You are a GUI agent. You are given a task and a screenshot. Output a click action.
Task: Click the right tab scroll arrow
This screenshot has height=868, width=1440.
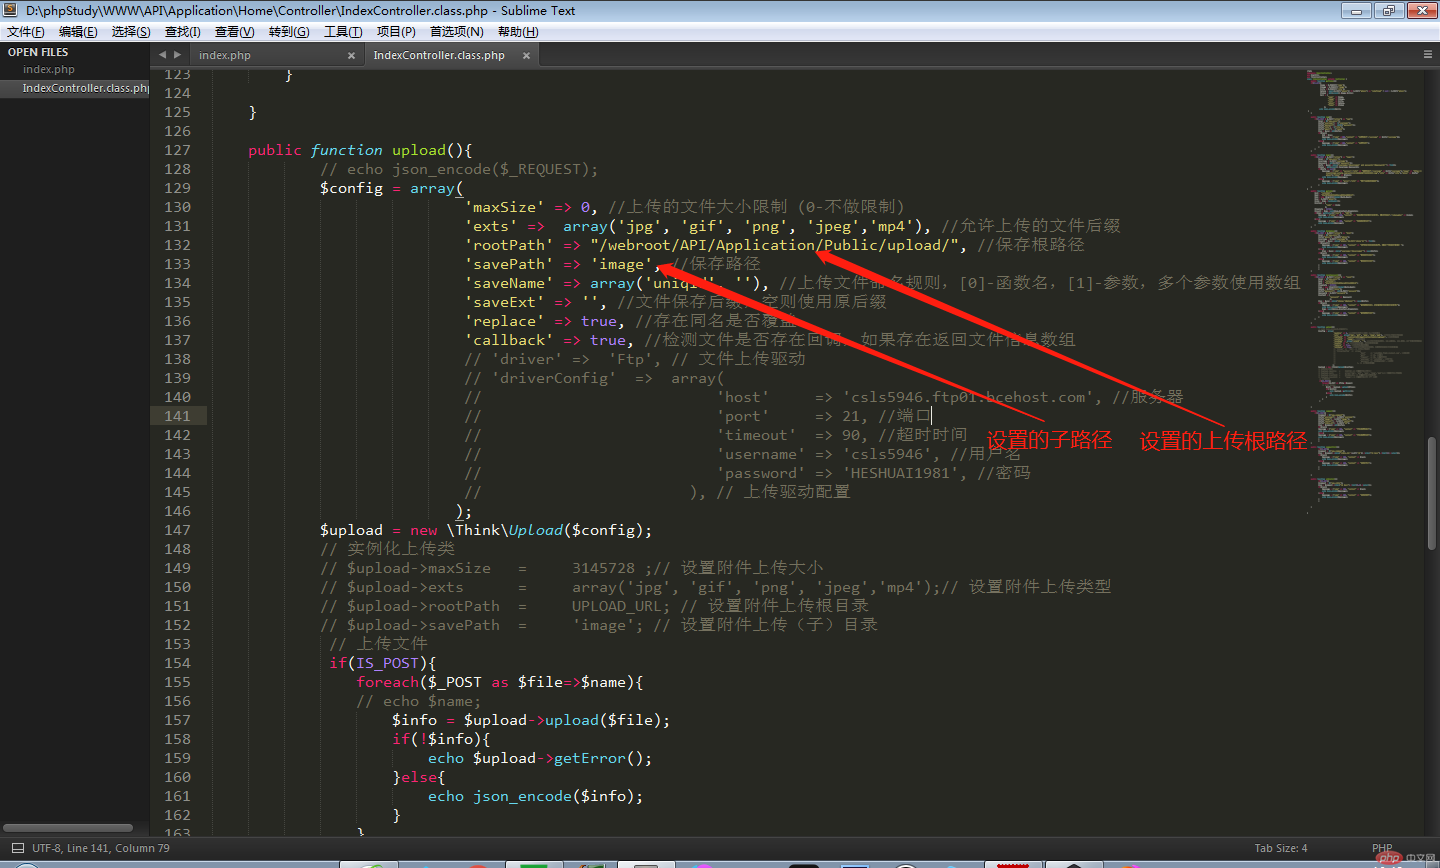coord(178,55)
